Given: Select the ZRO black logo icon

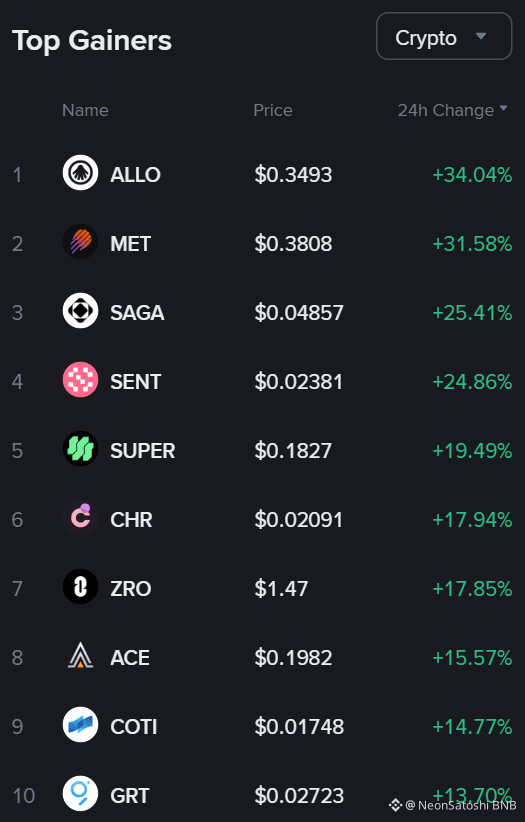Looking at the screenshot, I should [80, 587].
